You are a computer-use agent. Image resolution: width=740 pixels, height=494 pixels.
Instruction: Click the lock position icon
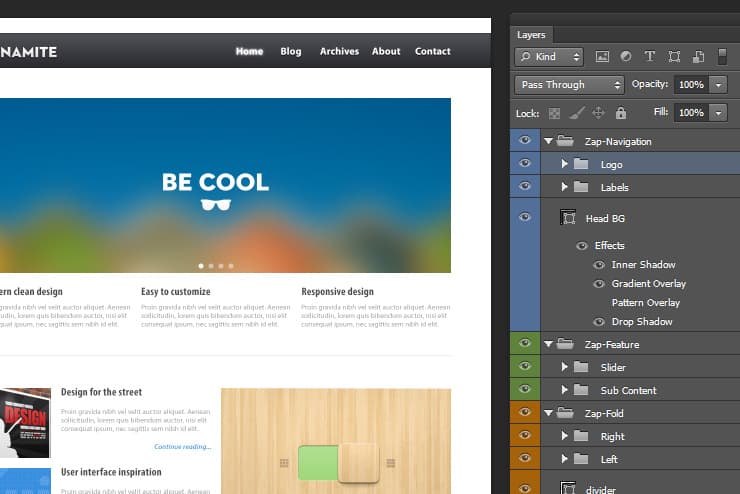pos(598,113)
